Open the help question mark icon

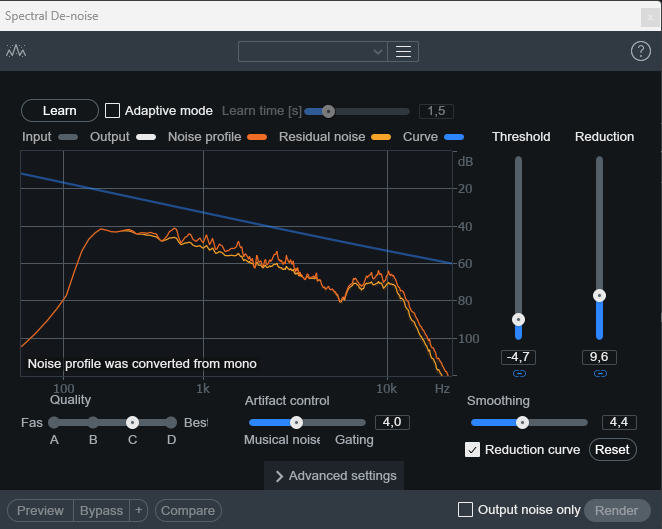coord(640,52)
